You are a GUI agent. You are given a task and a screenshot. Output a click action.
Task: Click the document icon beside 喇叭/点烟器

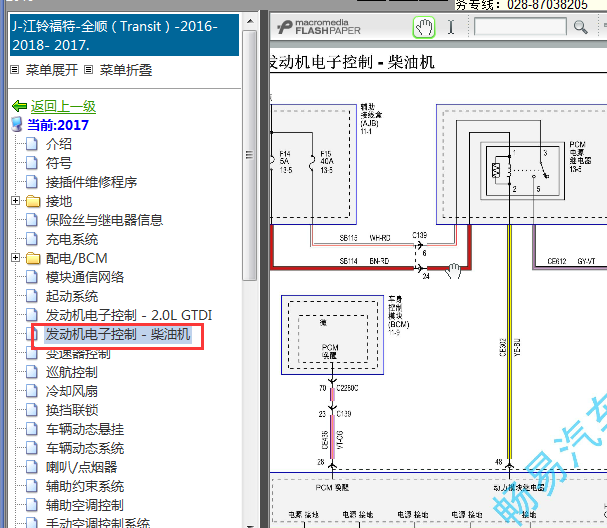point(32,467)
